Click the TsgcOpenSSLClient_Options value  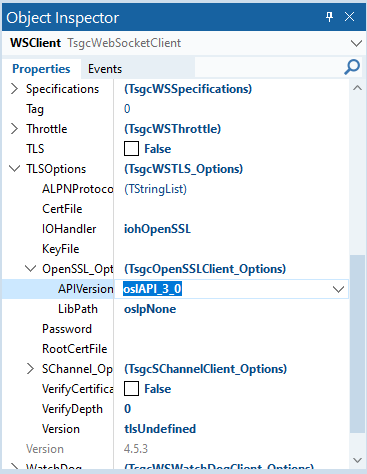coord(205,269)
